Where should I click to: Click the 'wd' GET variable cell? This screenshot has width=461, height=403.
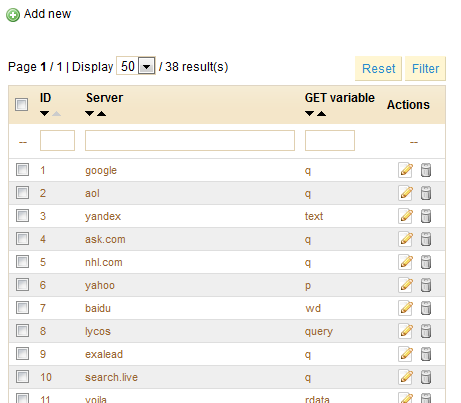[x=313, y=308]
